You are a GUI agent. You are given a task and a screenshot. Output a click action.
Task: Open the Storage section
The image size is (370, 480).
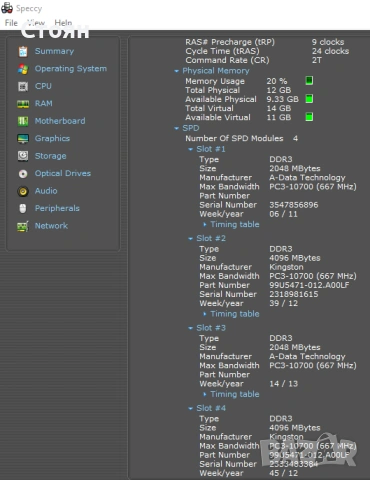[x=51, y=156]
